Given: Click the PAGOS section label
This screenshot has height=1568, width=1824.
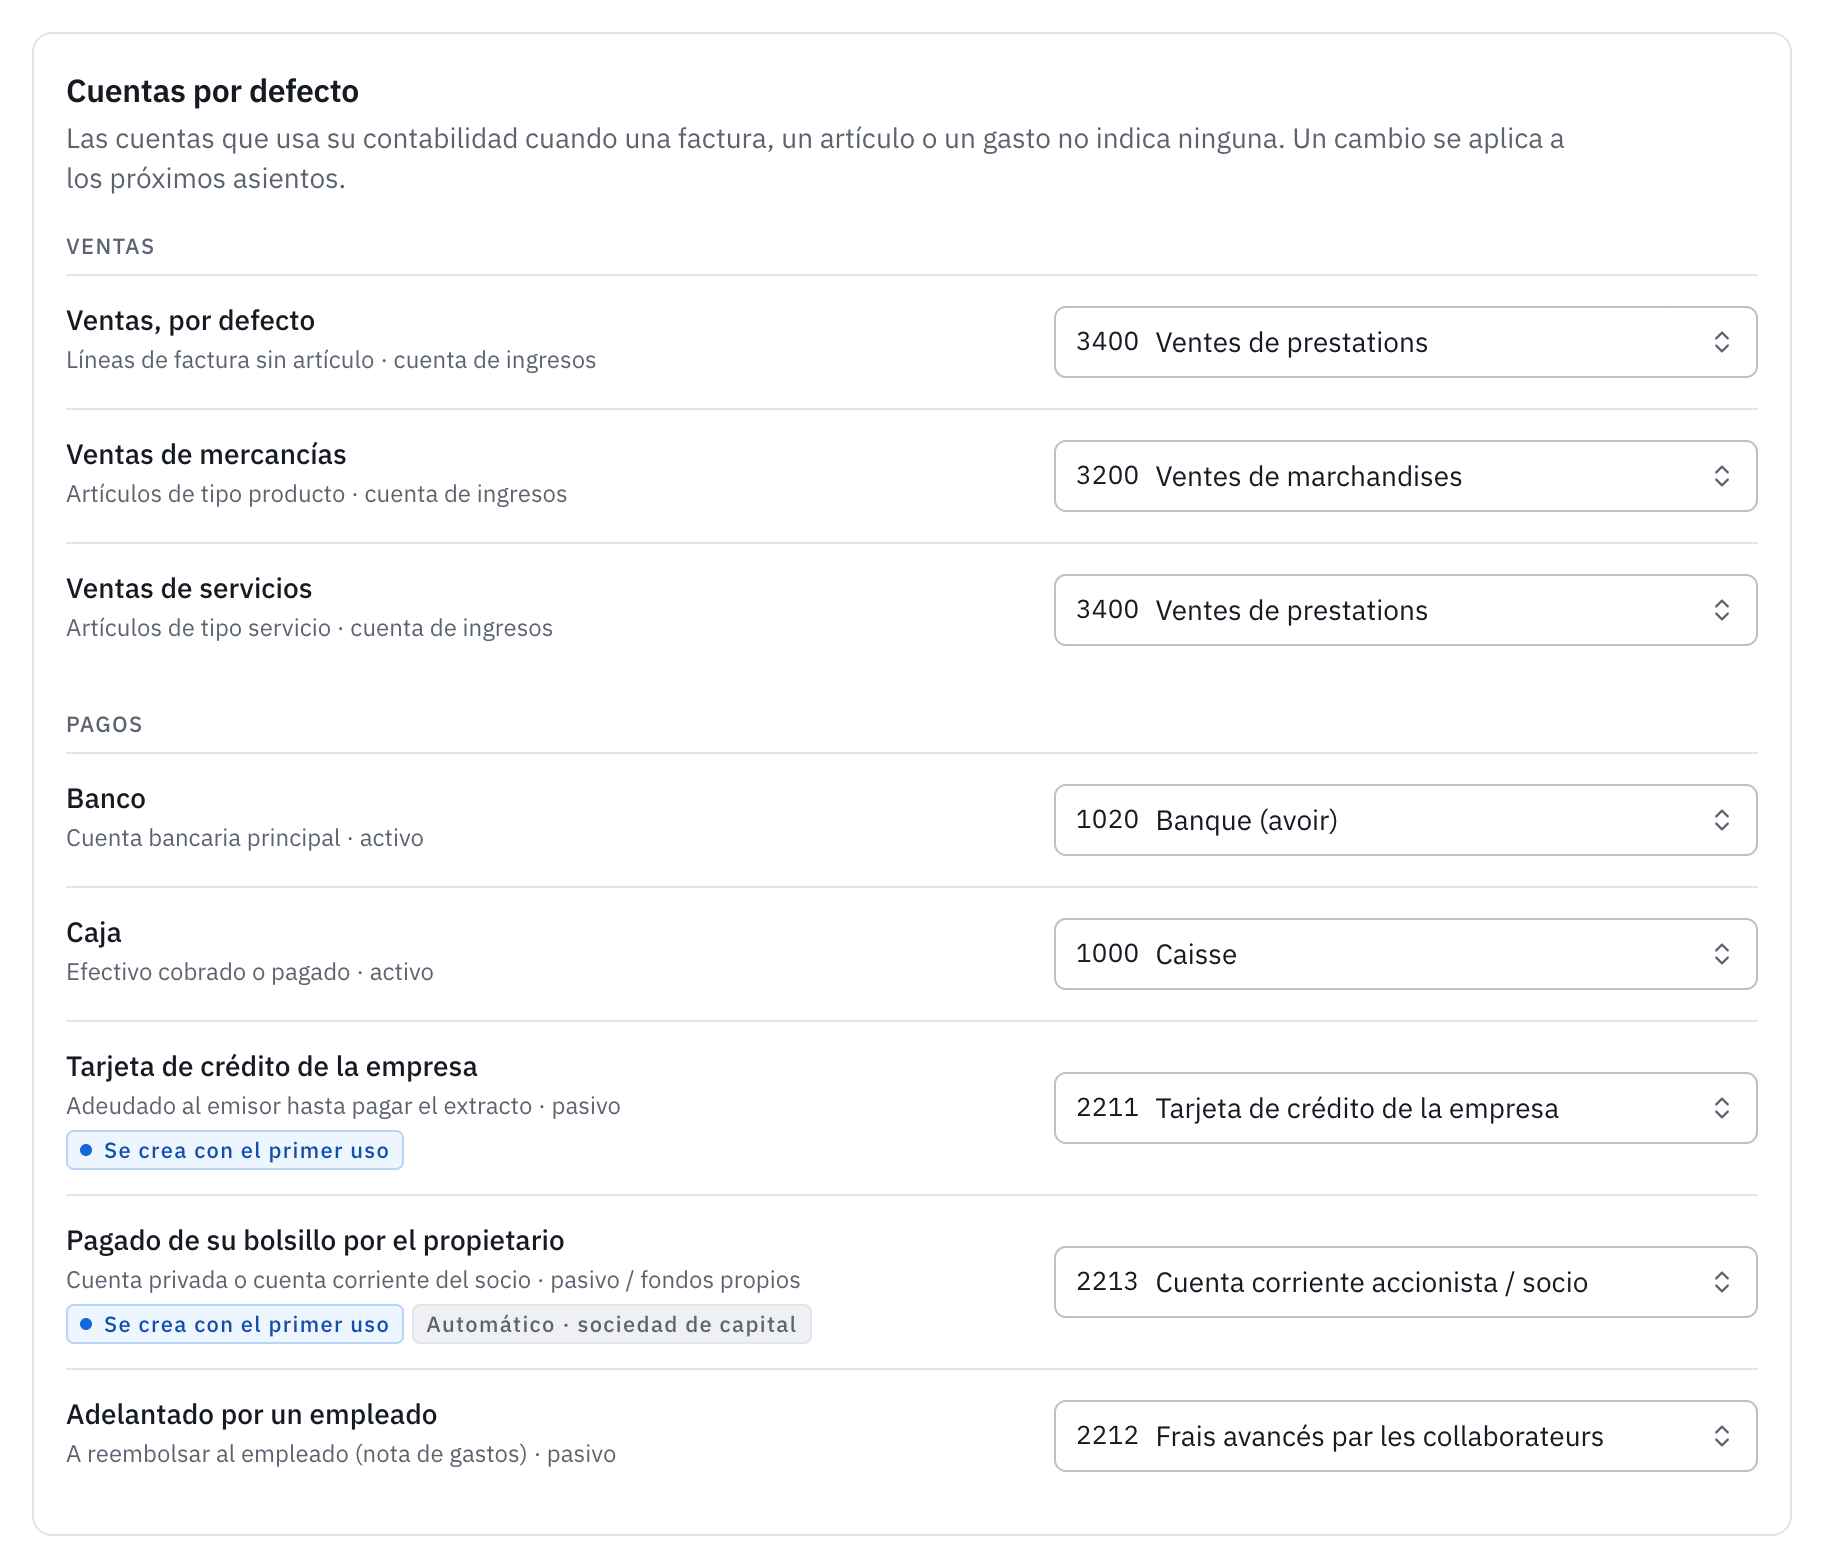Looking at the screenshot, I should (104, 725).
